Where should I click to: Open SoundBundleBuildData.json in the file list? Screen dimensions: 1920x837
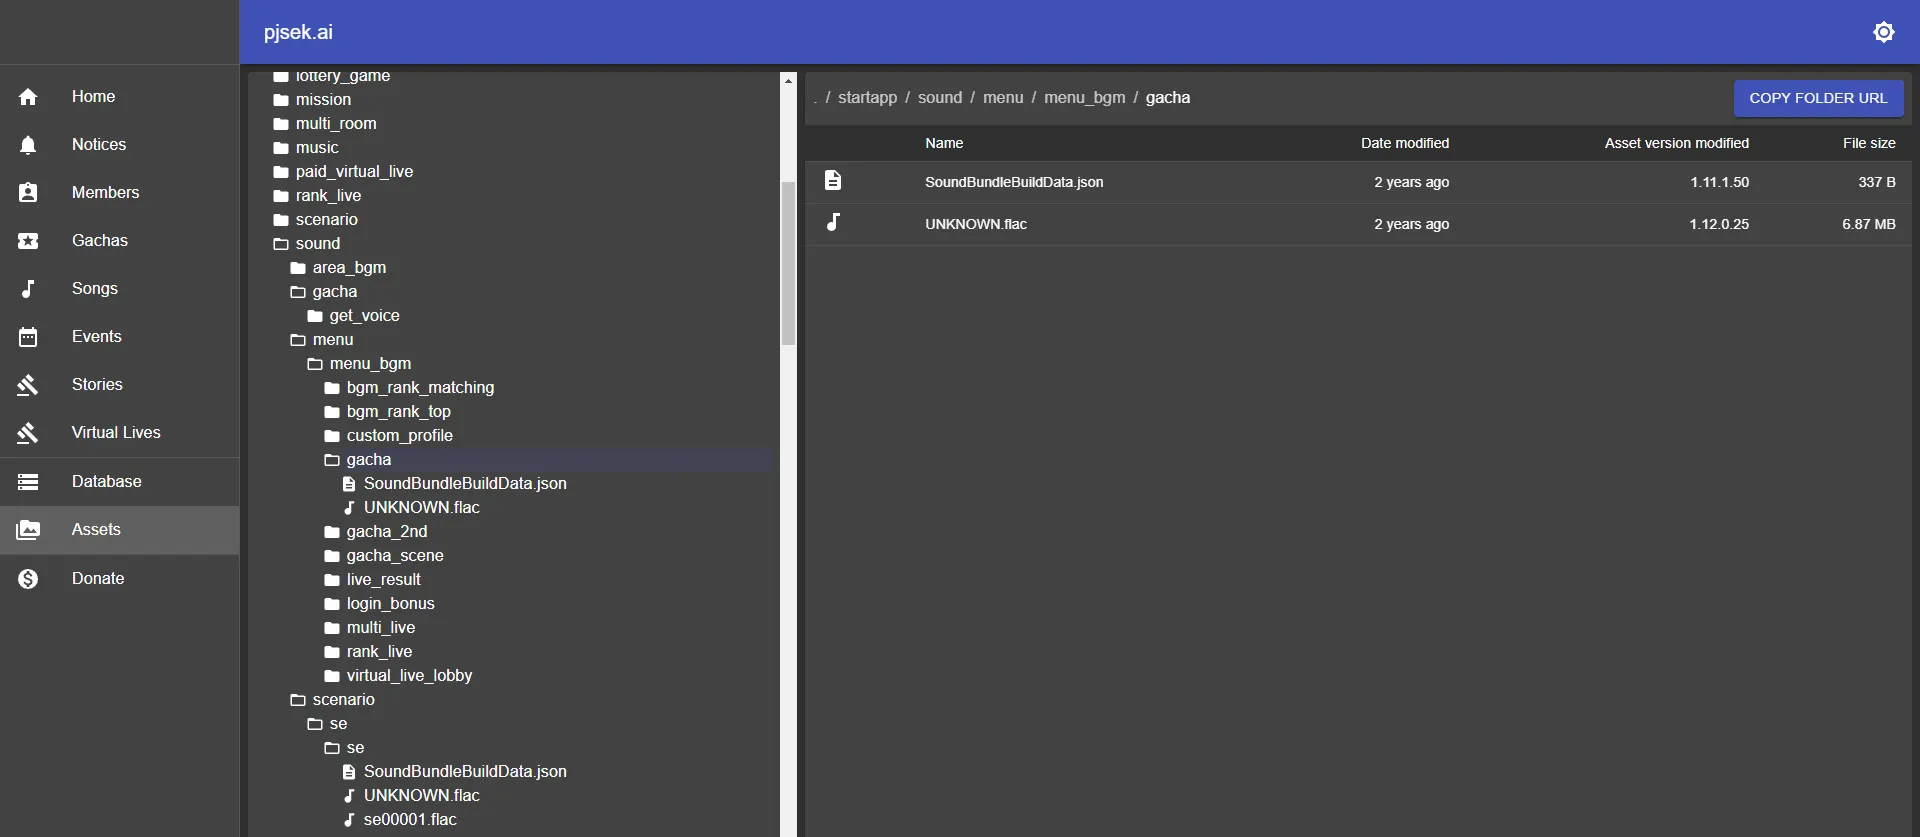click(x=1014, y=182)
